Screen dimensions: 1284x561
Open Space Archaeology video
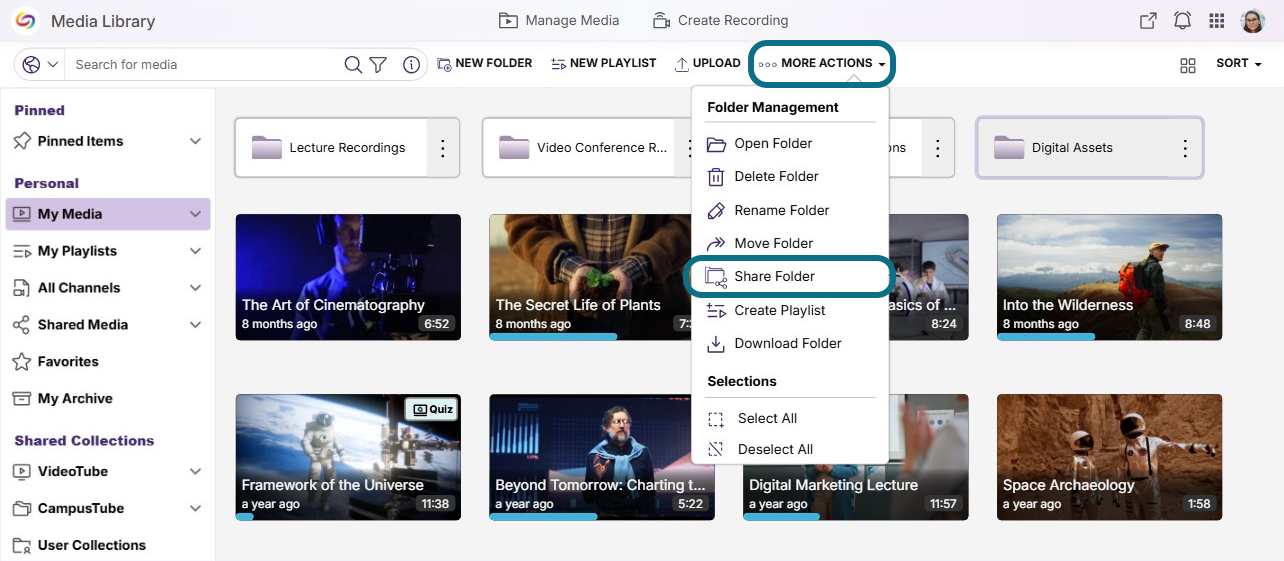click(x=1110, y=457)
